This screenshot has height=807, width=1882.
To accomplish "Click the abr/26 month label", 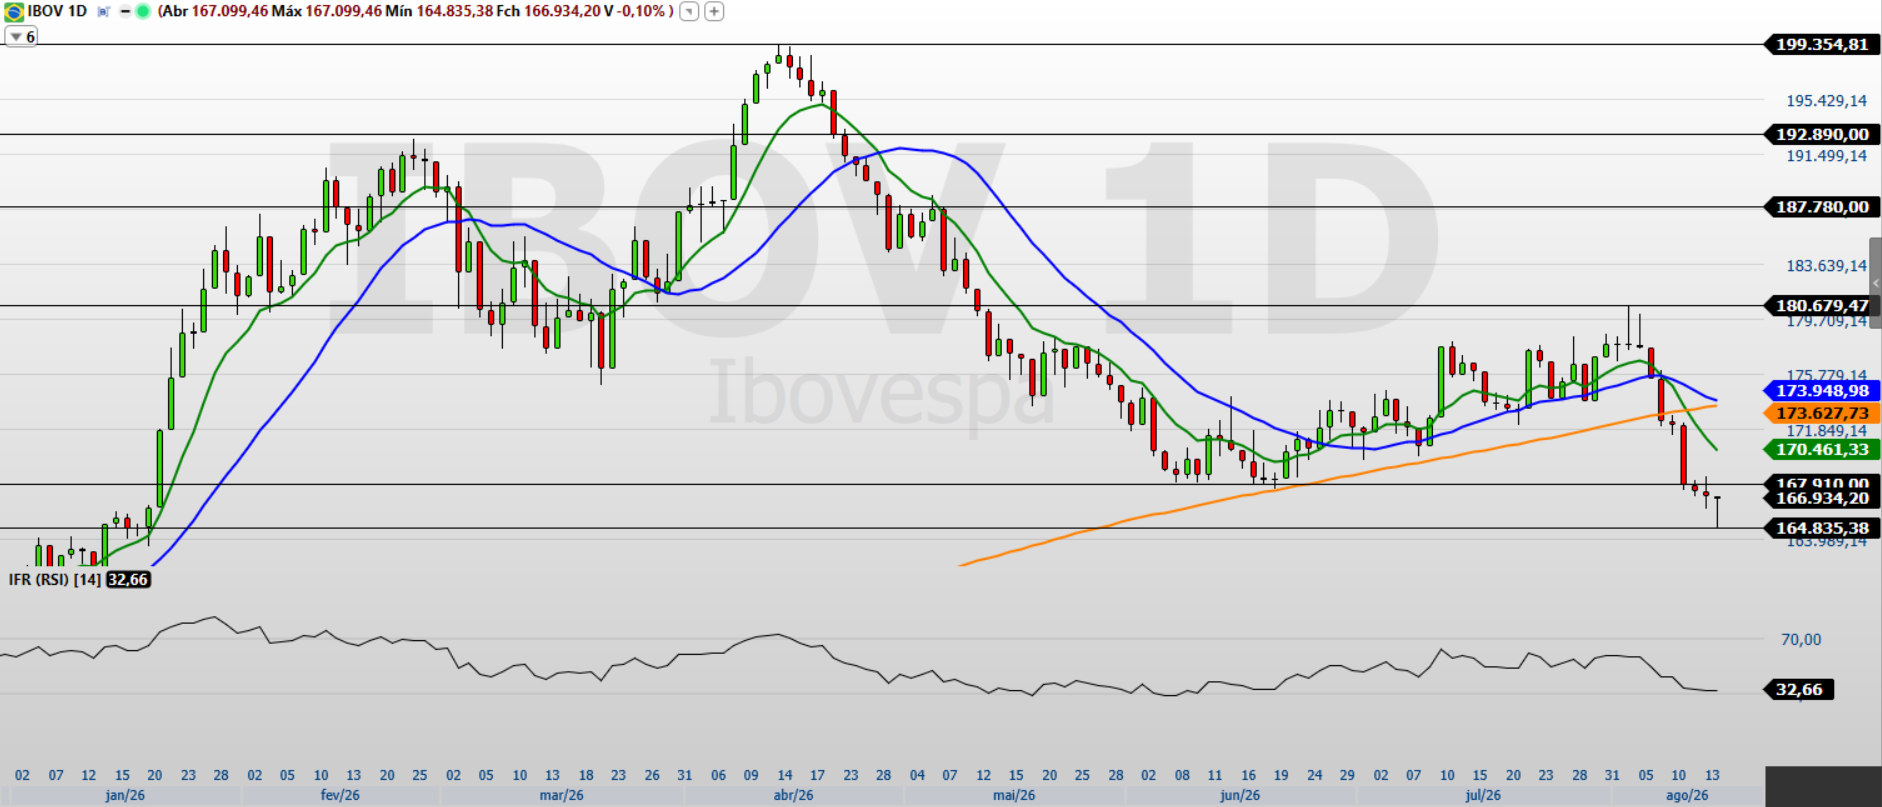I will pos(793,796).
